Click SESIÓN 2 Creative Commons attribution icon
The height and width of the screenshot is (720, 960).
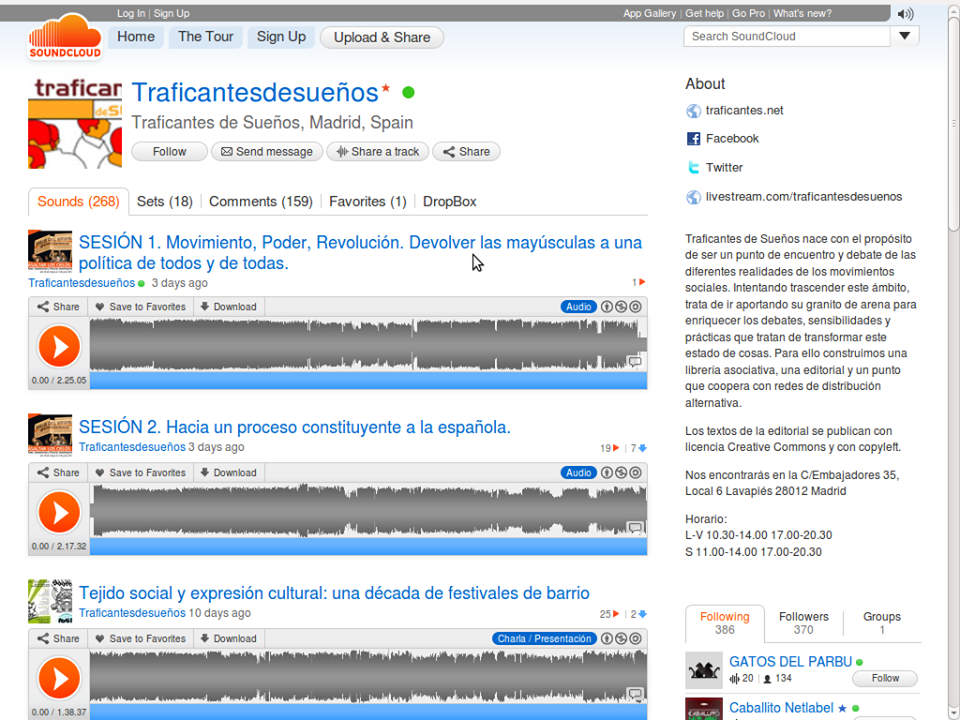coord(607,473)
